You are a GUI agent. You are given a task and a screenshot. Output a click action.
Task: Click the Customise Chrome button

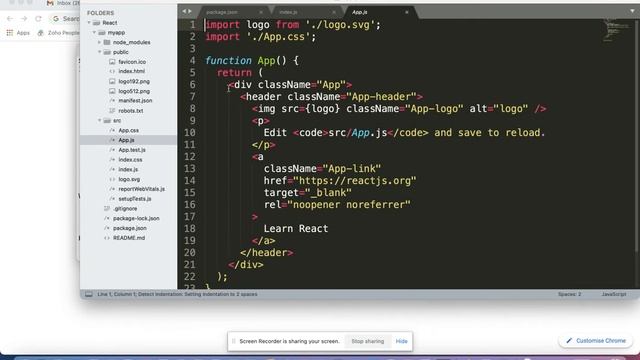coord(596,340)
